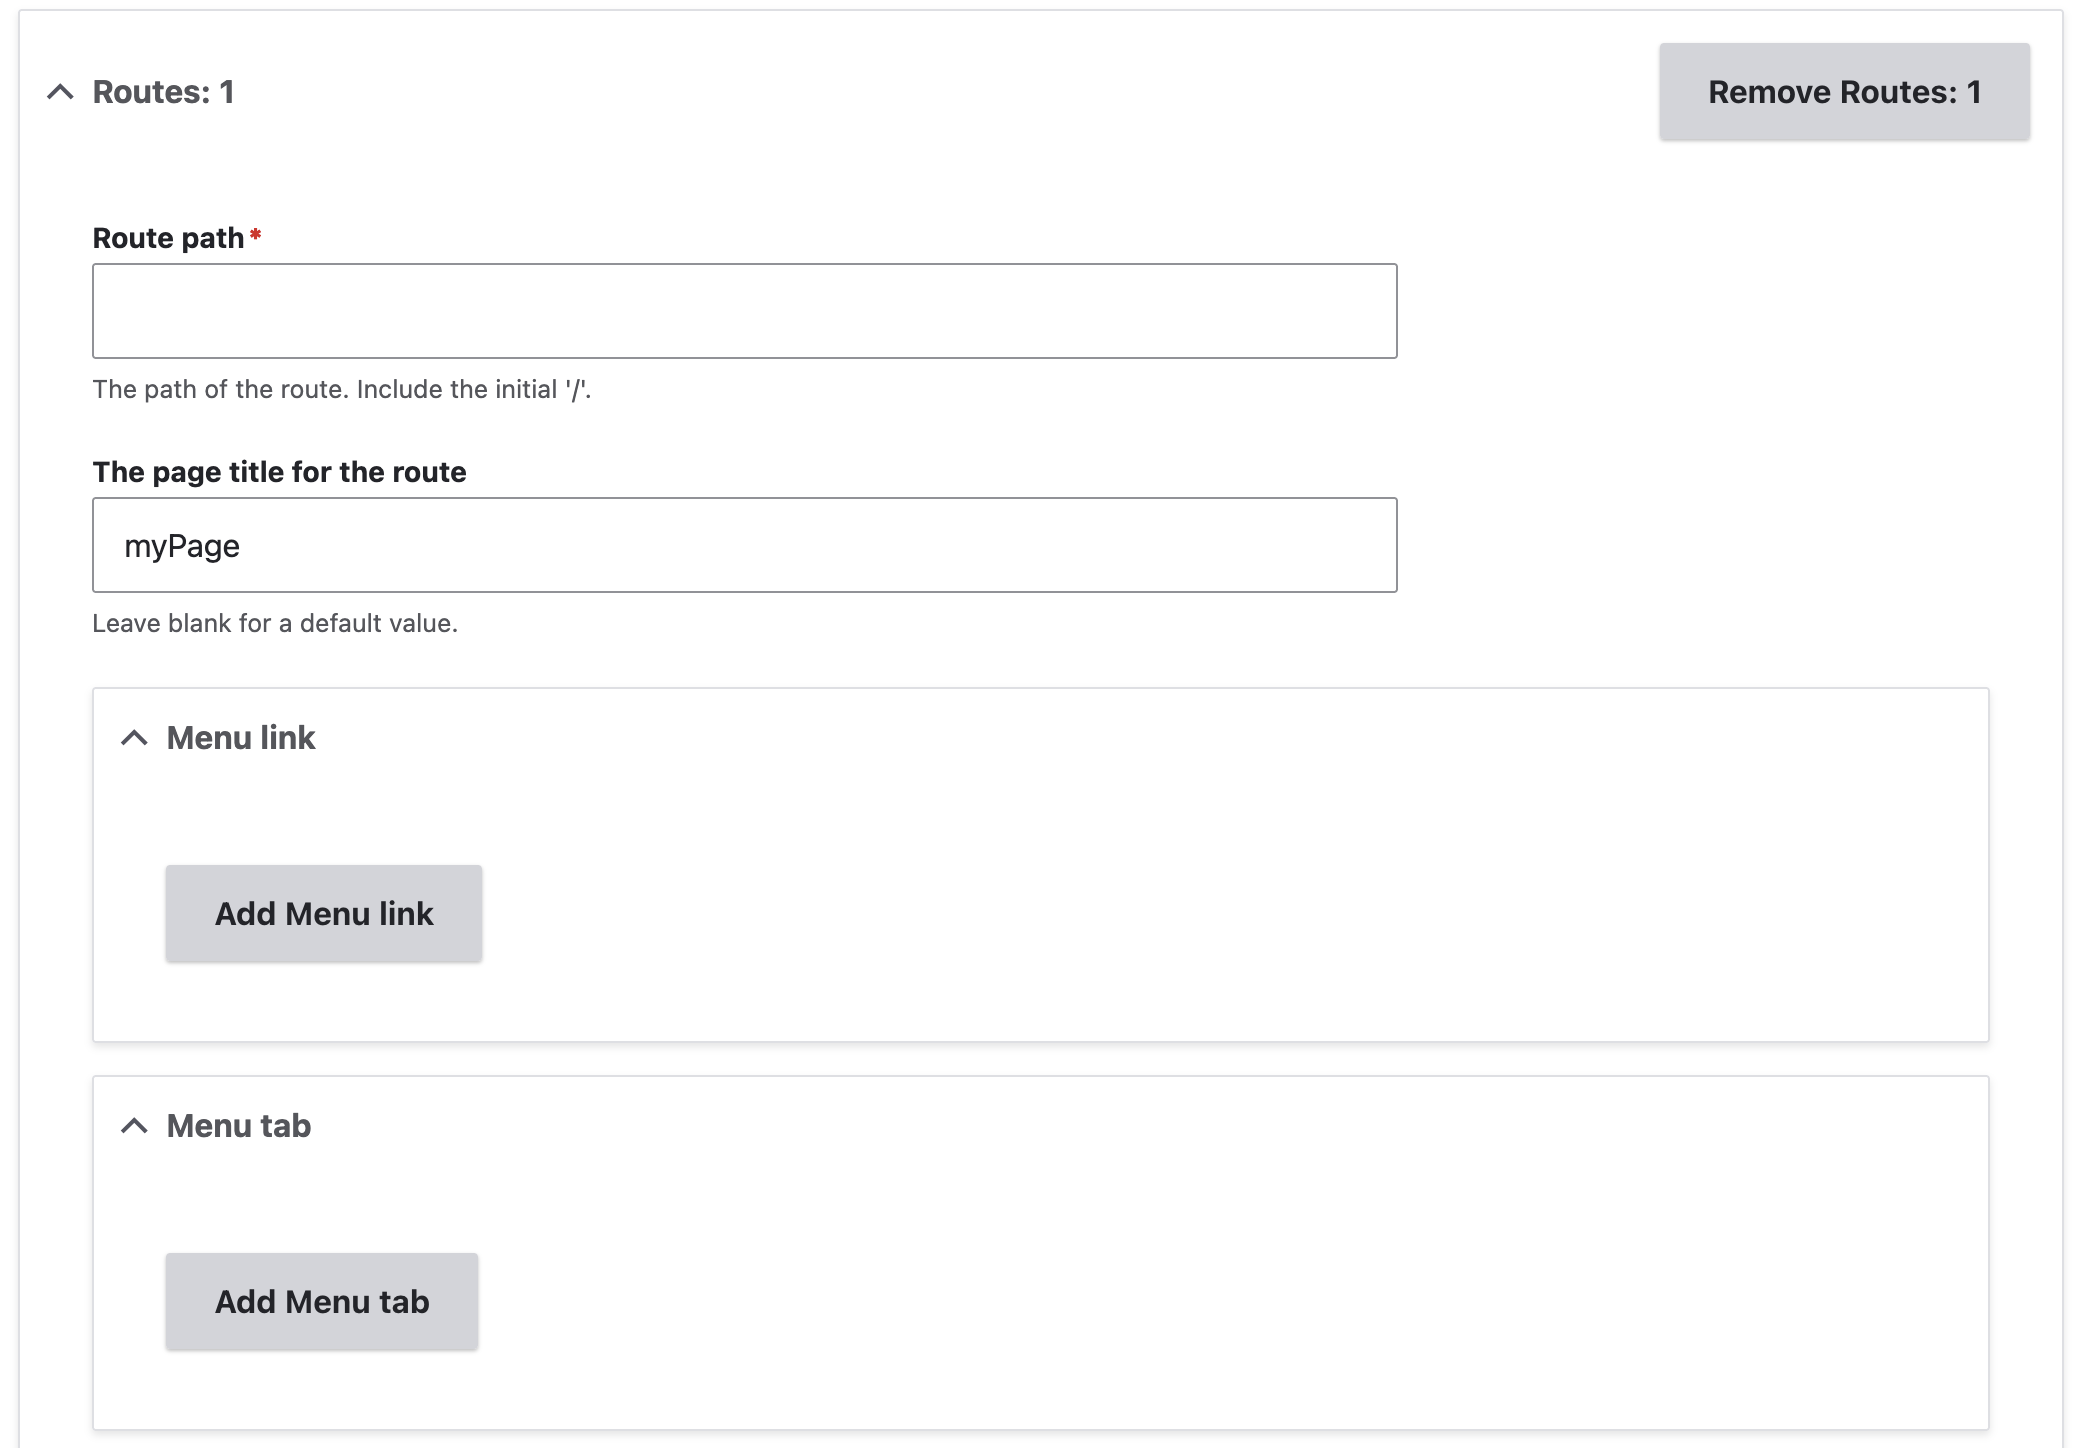Click the red required asterisk marker
Viewport: 2076px width, 1448px height.
coord(256,235)
